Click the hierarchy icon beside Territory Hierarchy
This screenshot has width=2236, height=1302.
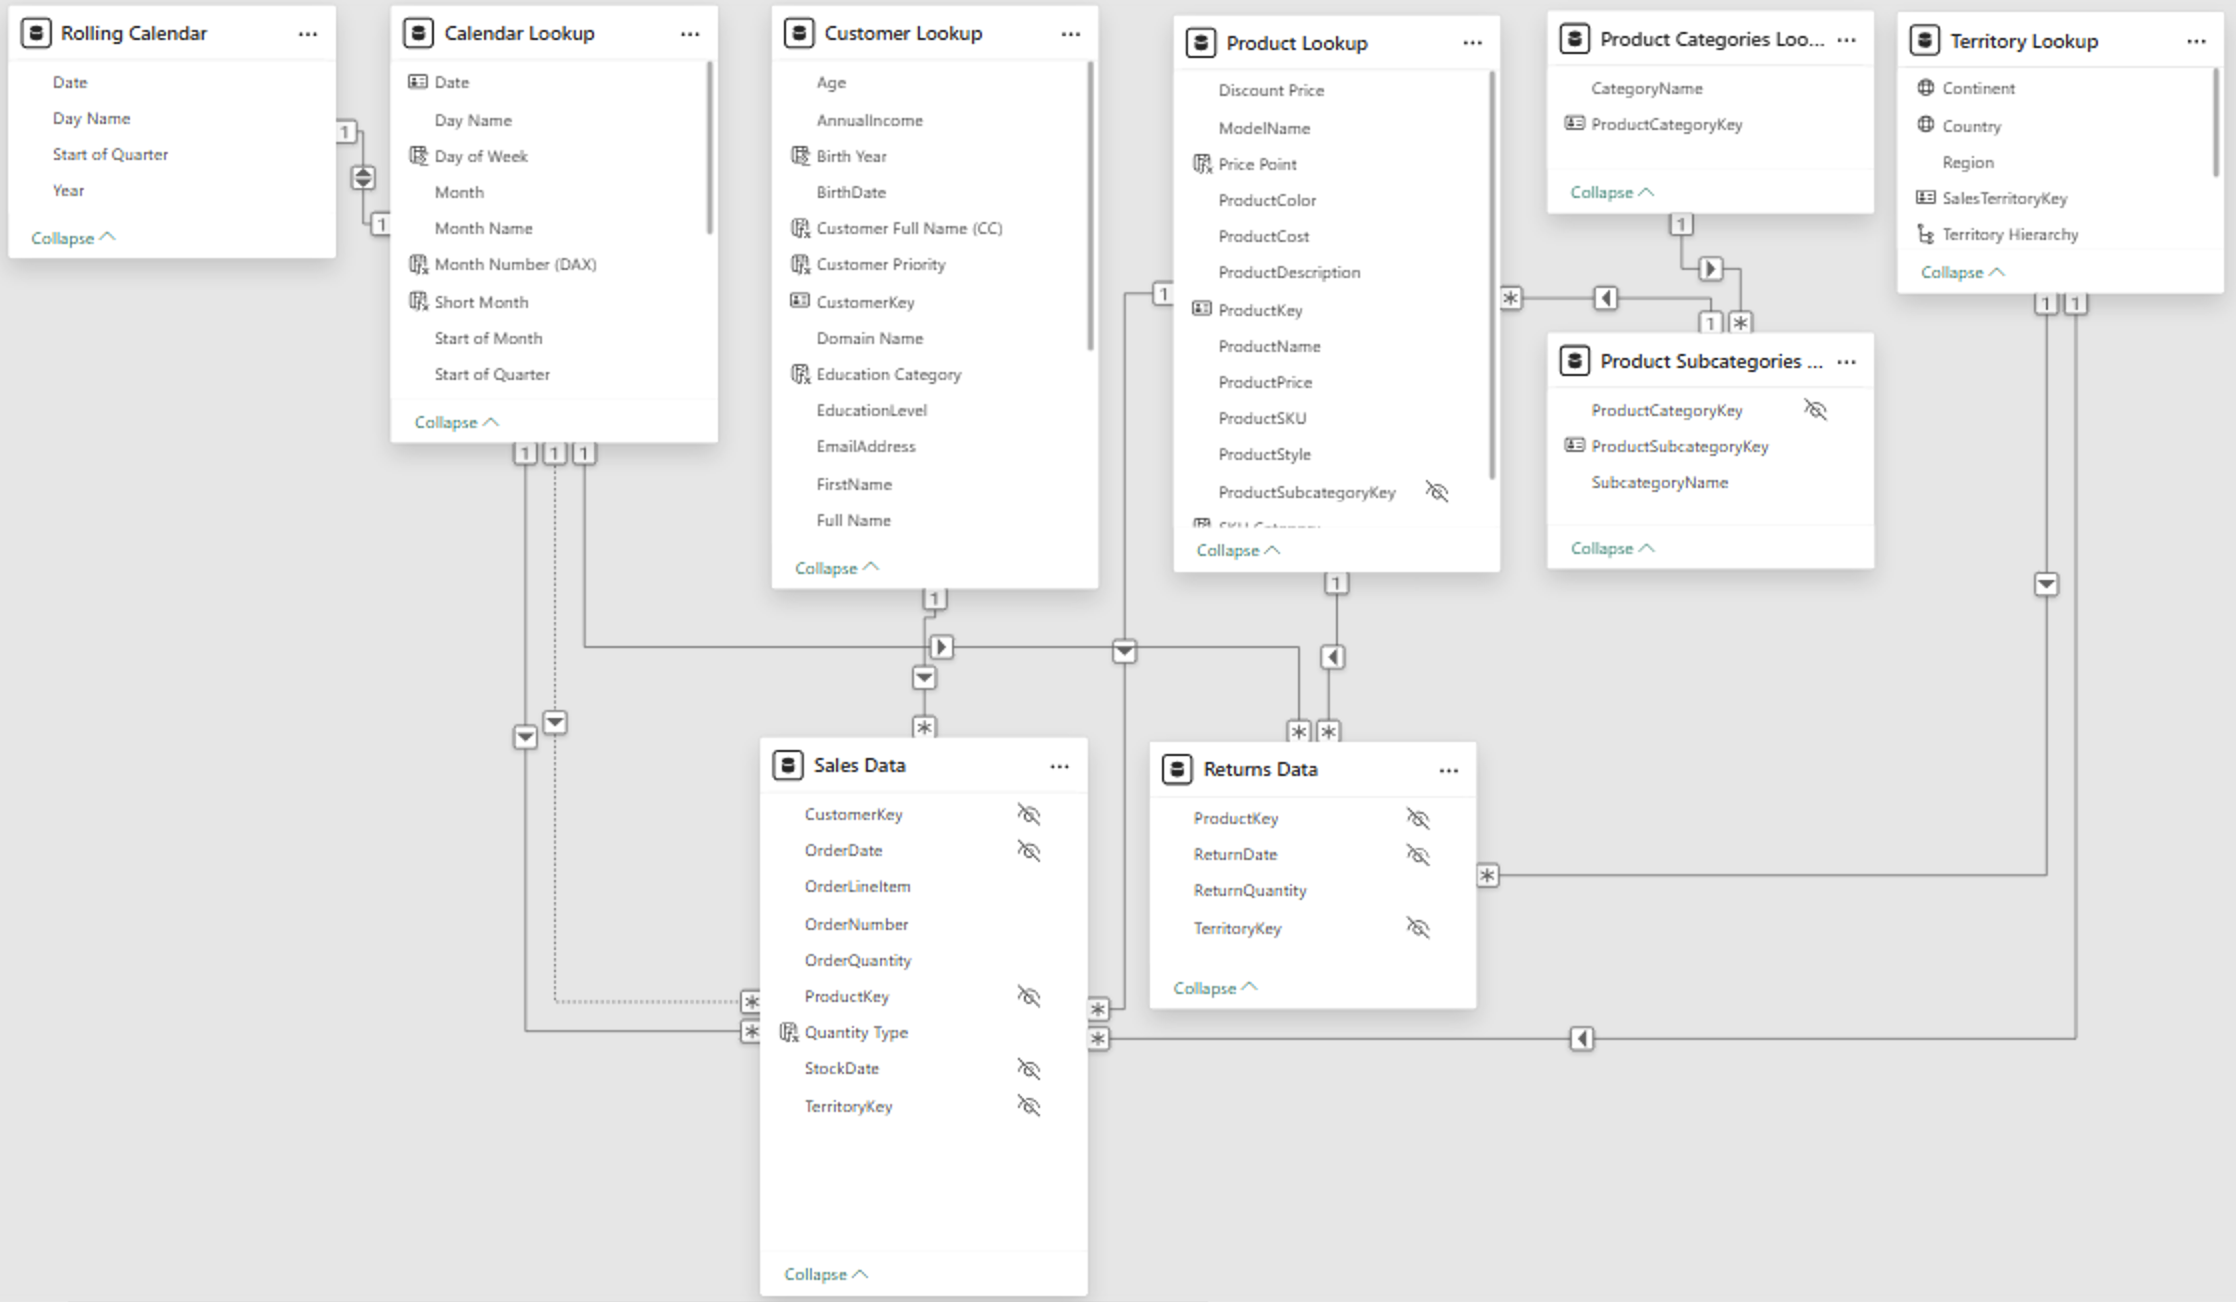pos(1926,234)
